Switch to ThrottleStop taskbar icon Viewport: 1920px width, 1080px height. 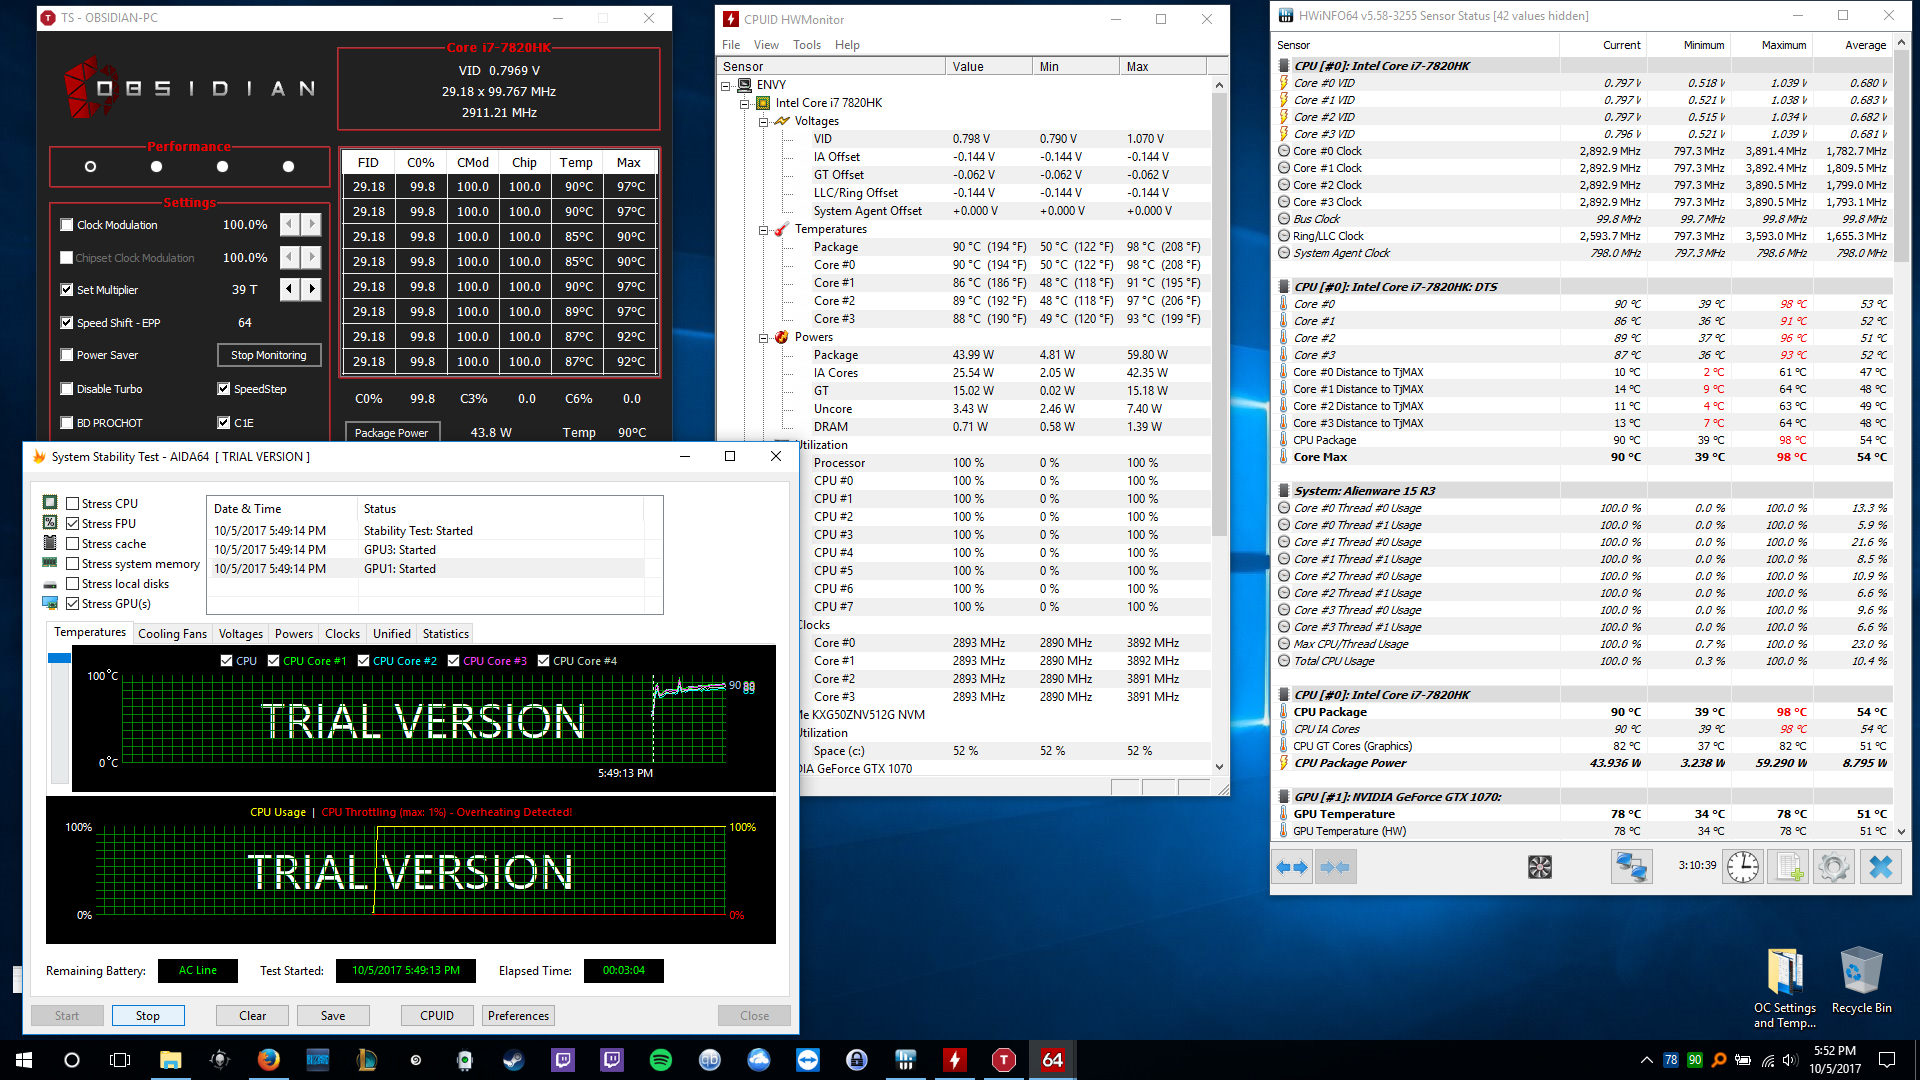coord(1004,1060)
